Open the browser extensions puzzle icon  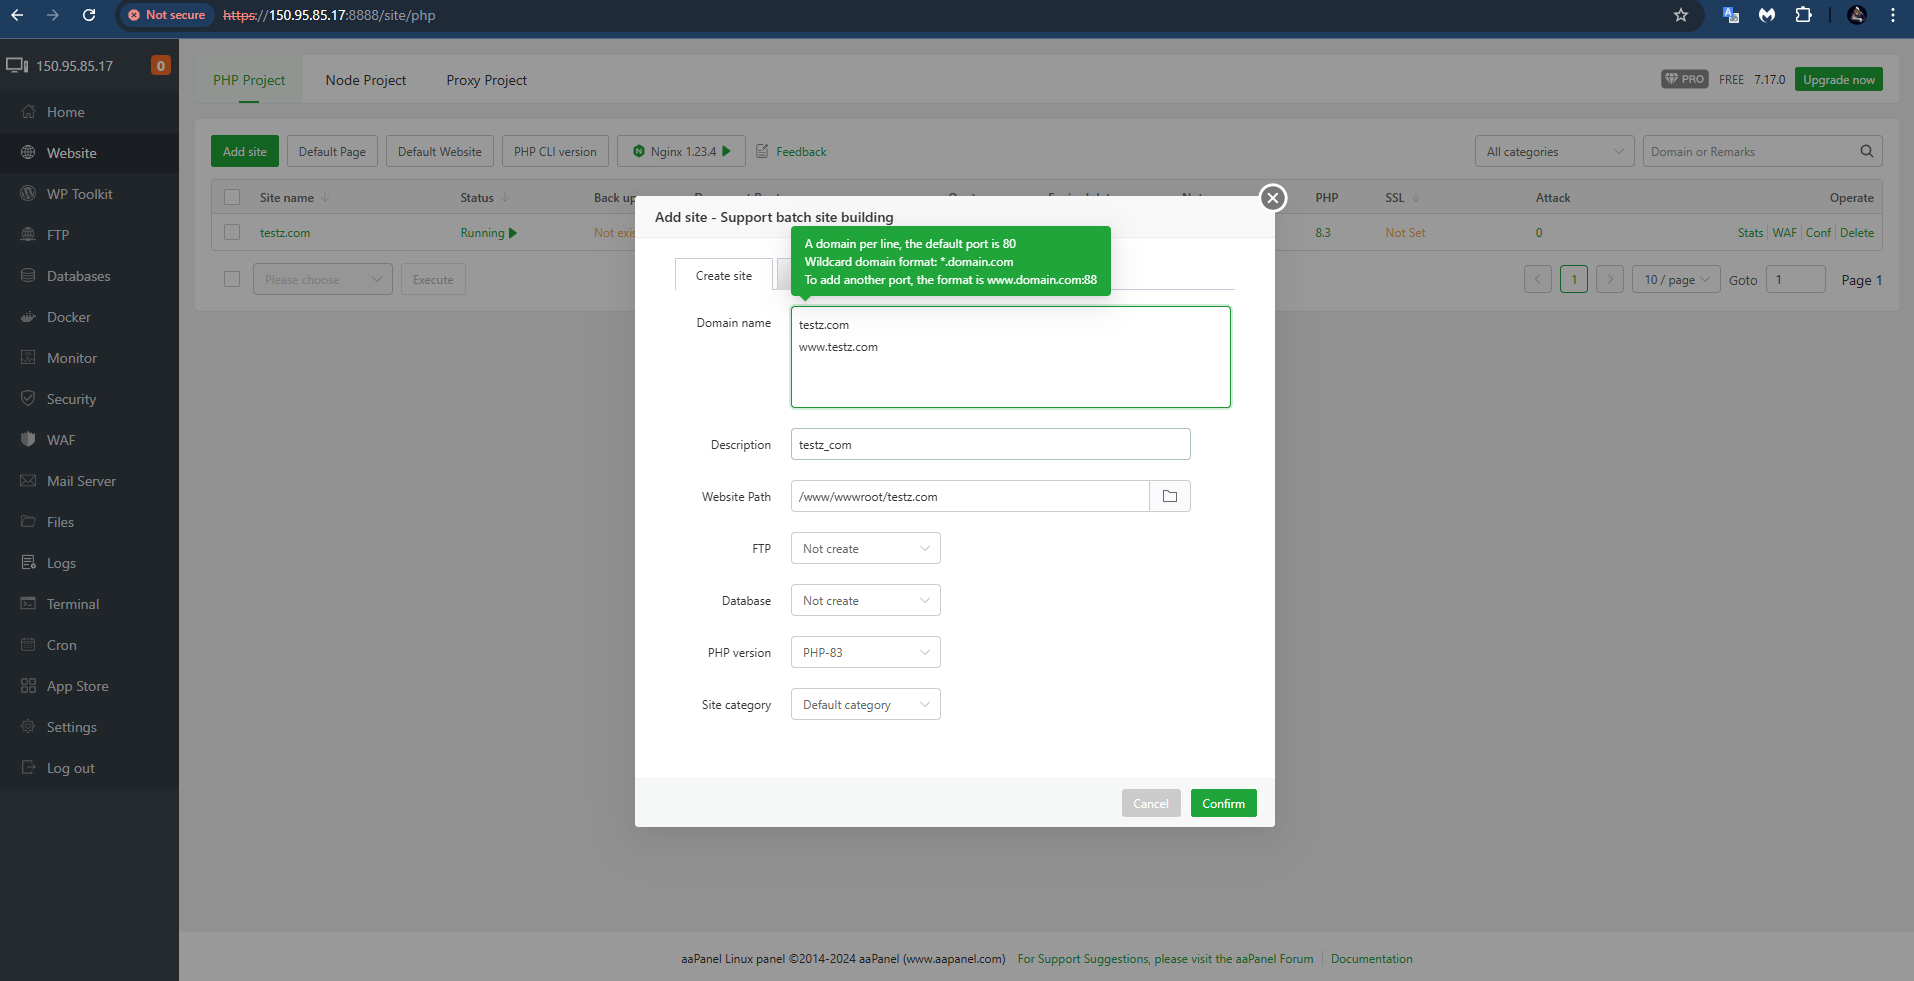(1803, 15)
